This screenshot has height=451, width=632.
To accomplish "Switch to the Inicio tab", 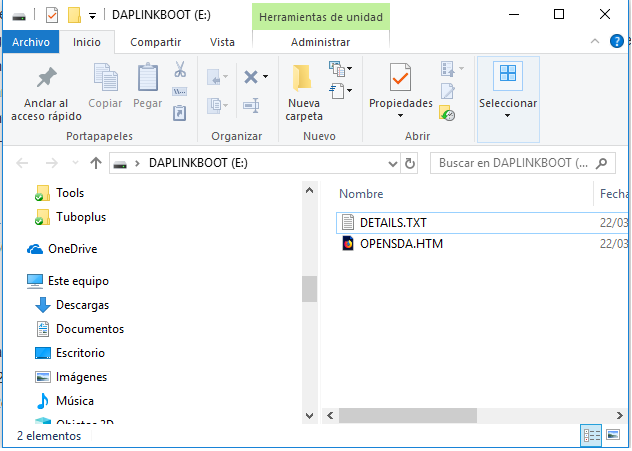I will click(87, 42).
